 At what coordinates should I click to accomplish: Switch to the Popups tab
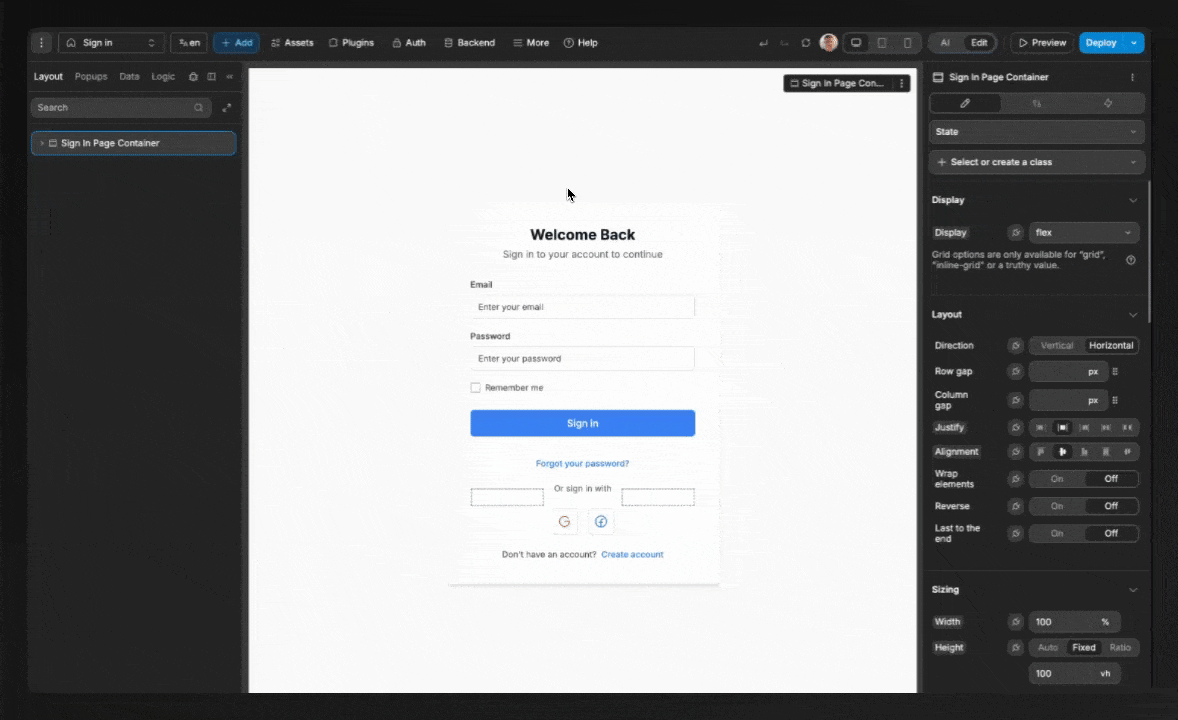(91, 76)
